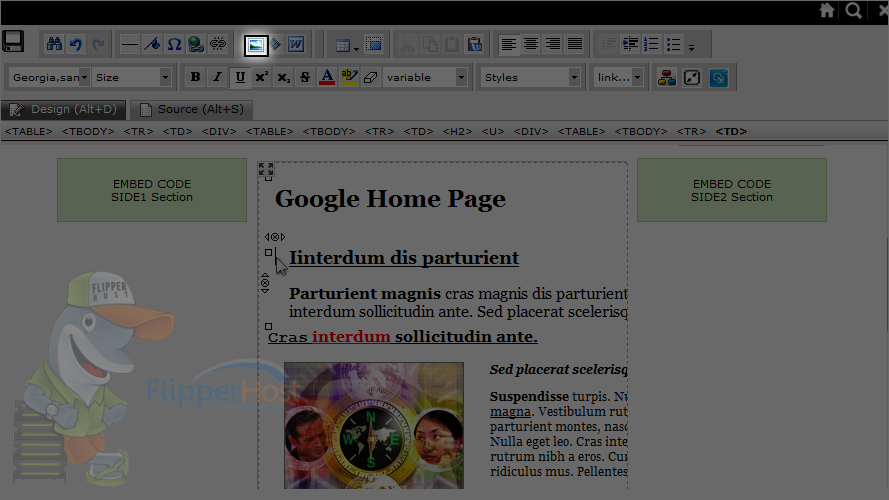This screenshot has height=500, width=889.
Task: Toggle Italic formatting
Action: tap(217, 77)
